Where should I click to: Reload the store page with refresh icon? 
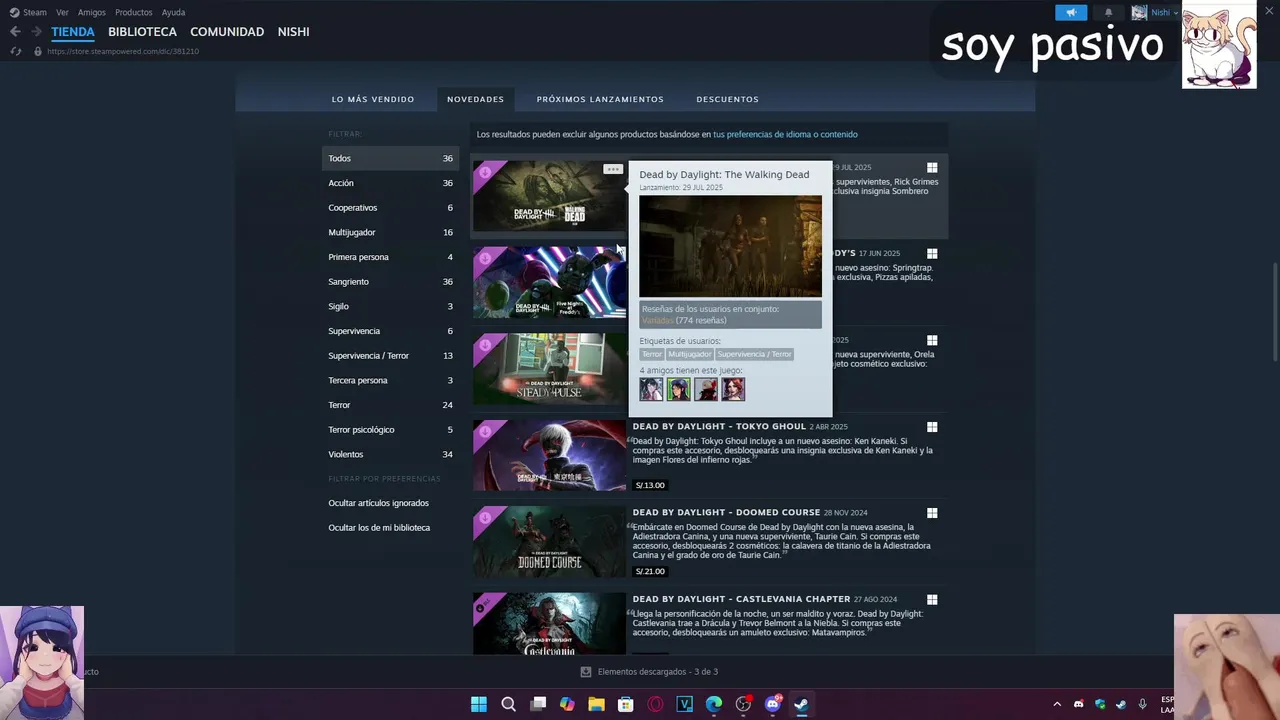tap(15, 51)
